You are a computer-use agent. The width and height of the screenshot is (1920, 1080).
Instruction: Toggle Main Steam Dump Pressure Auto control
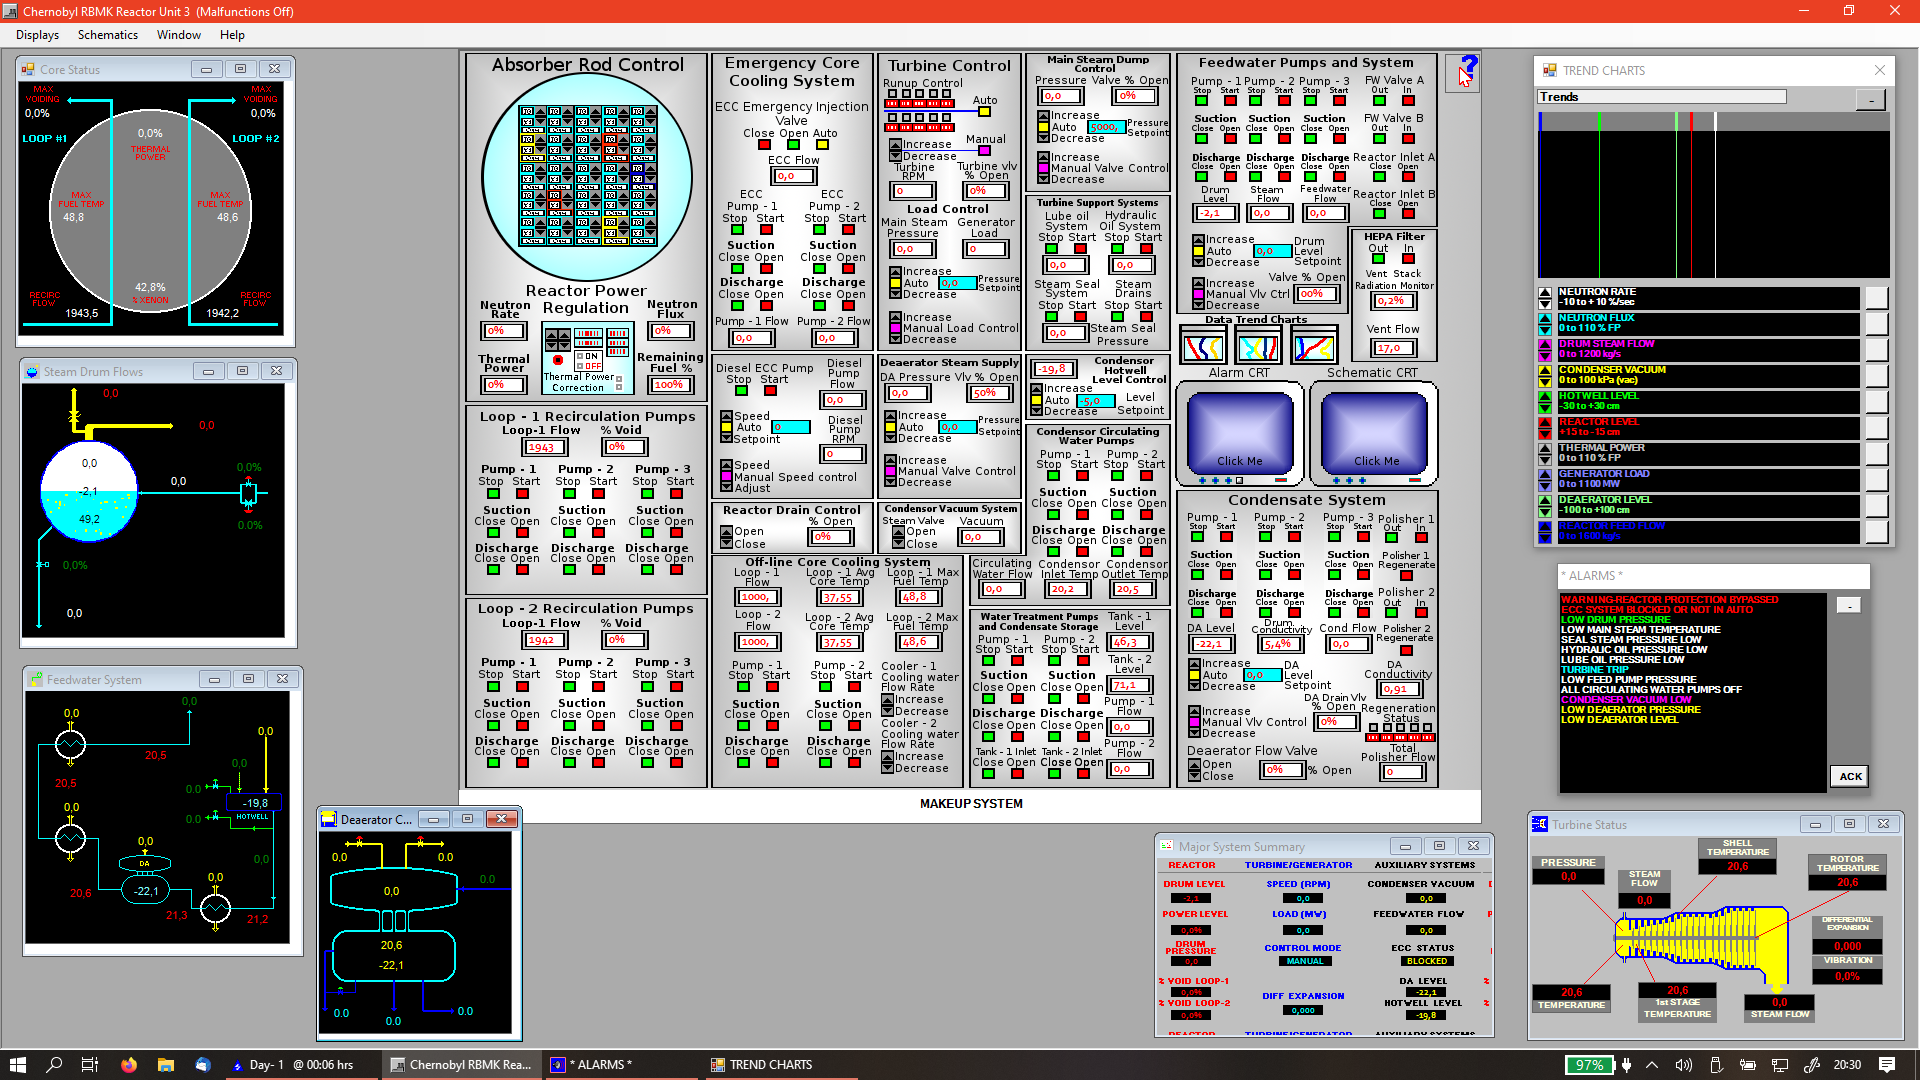(1046, 125)
